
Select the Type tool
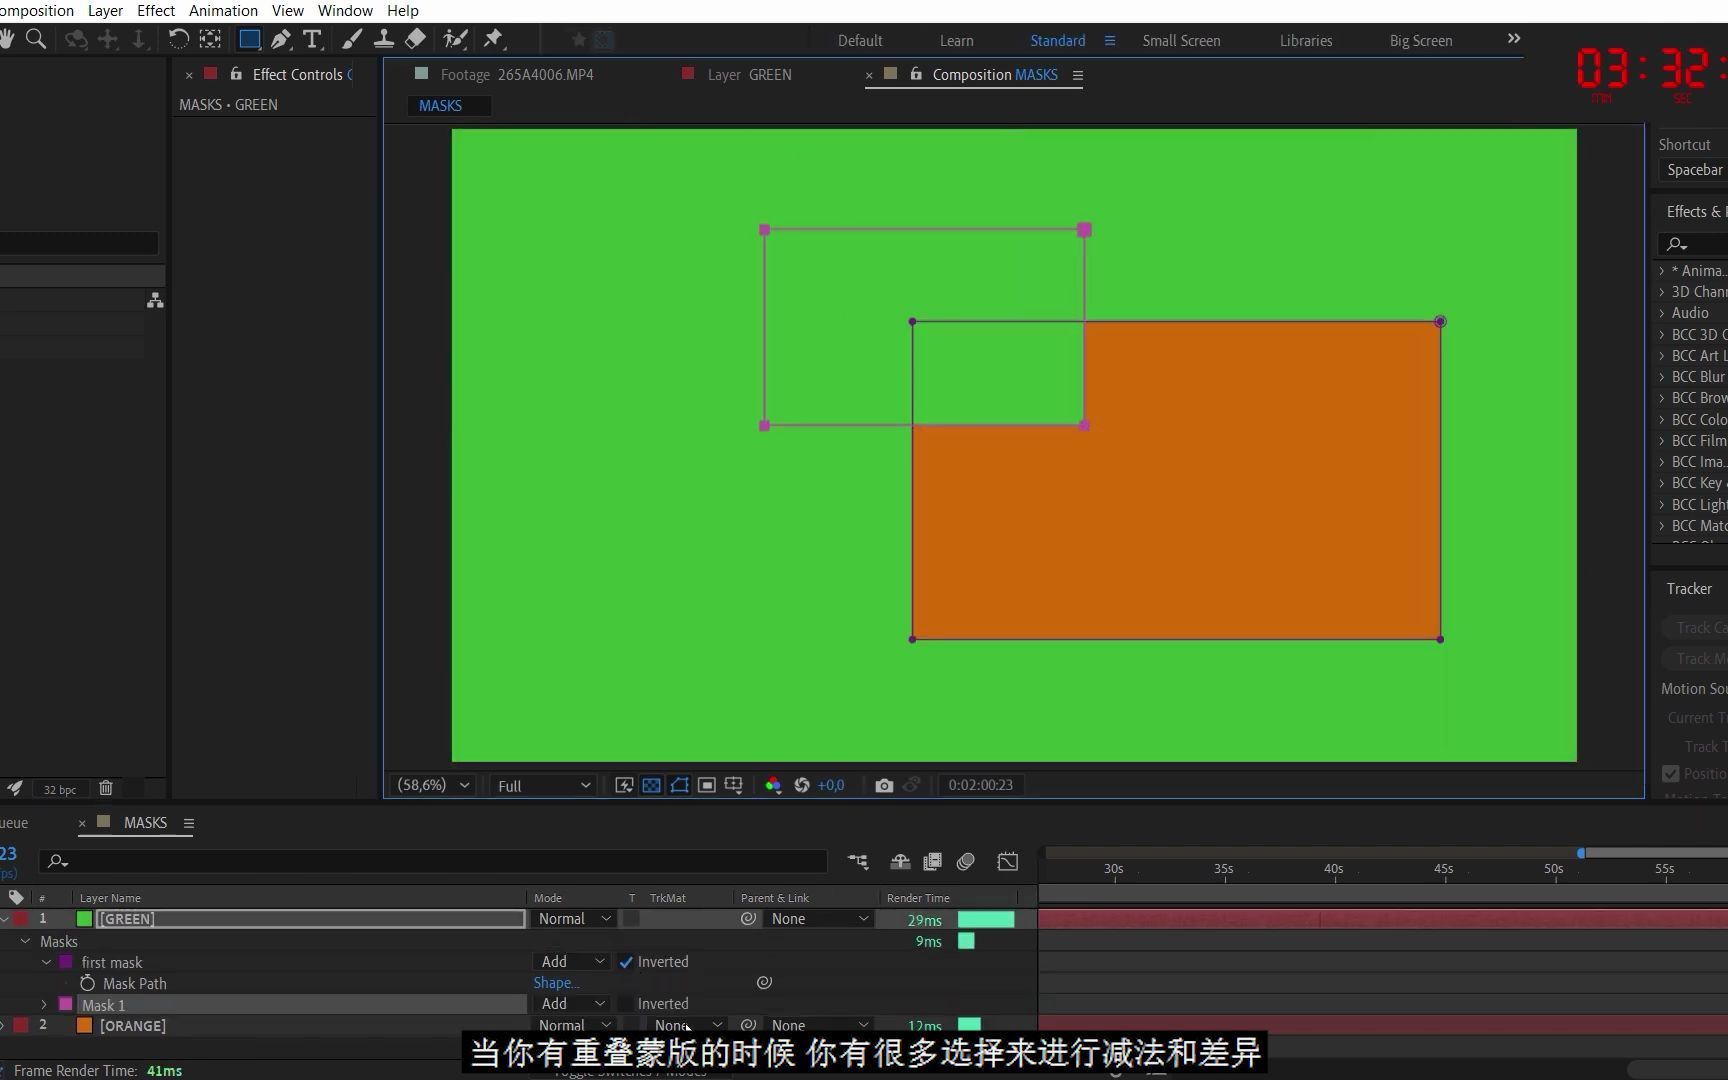[x=312, y=39]
